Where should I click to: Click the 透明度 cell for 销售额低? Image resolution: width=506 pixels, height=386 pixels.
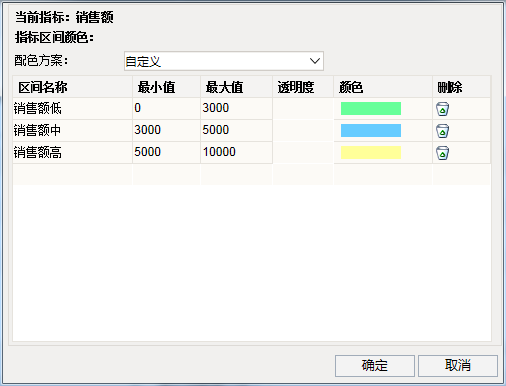303,109
